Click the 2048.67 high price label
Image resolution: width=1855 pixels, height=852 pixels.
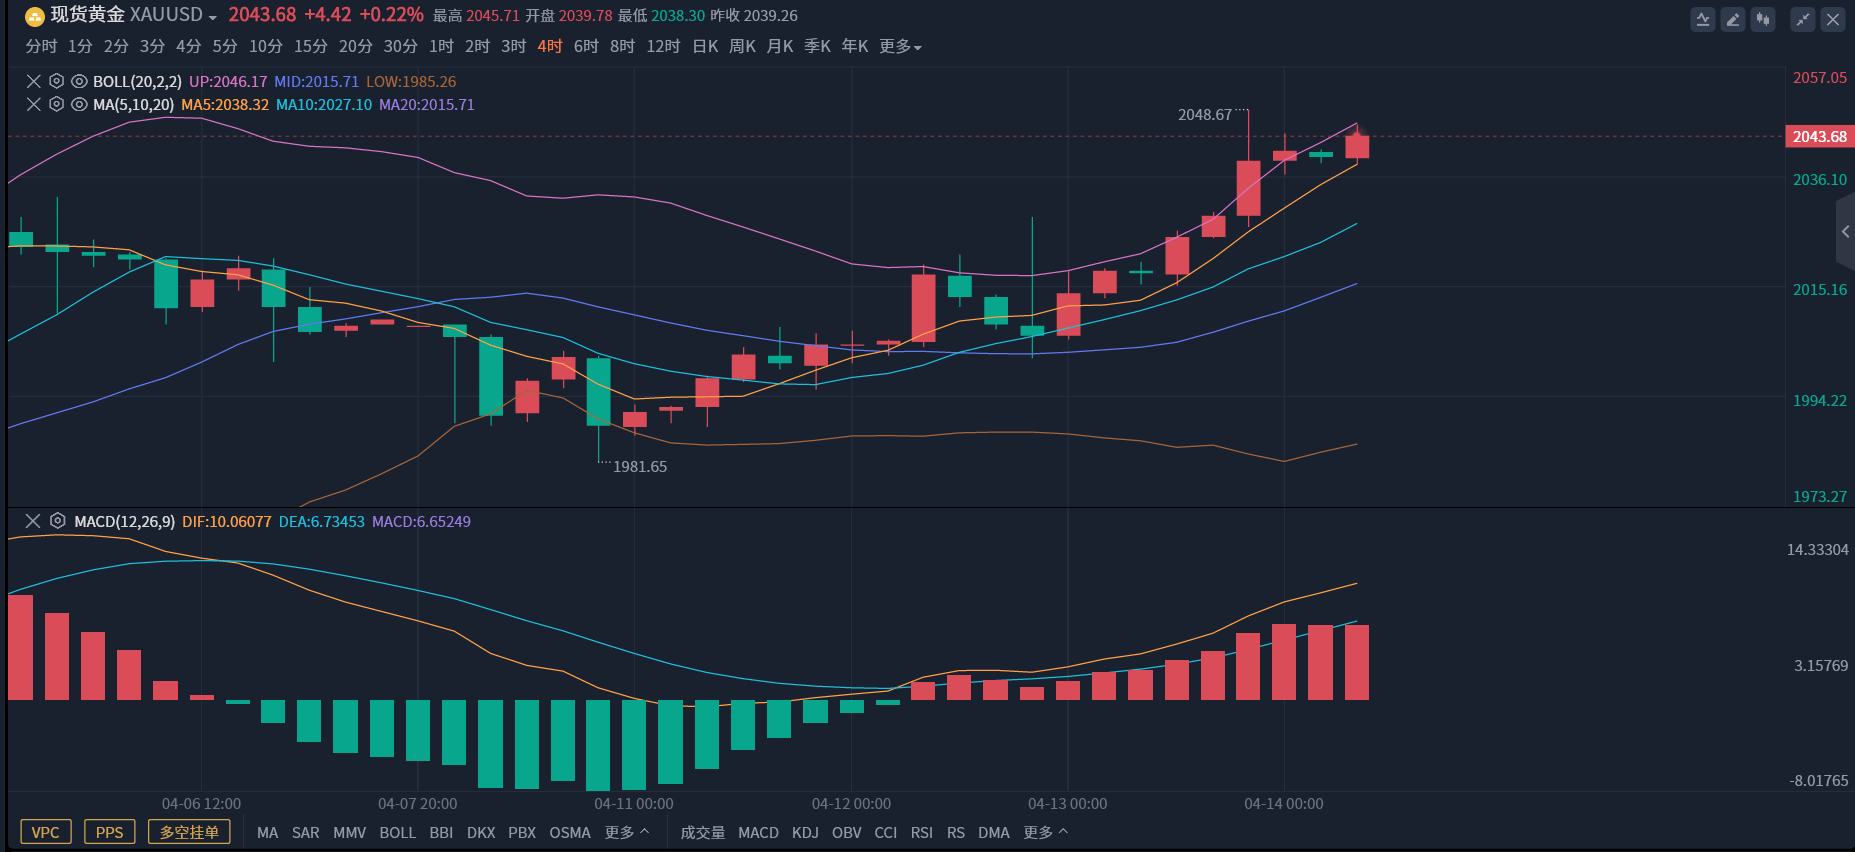[1205, 114]
